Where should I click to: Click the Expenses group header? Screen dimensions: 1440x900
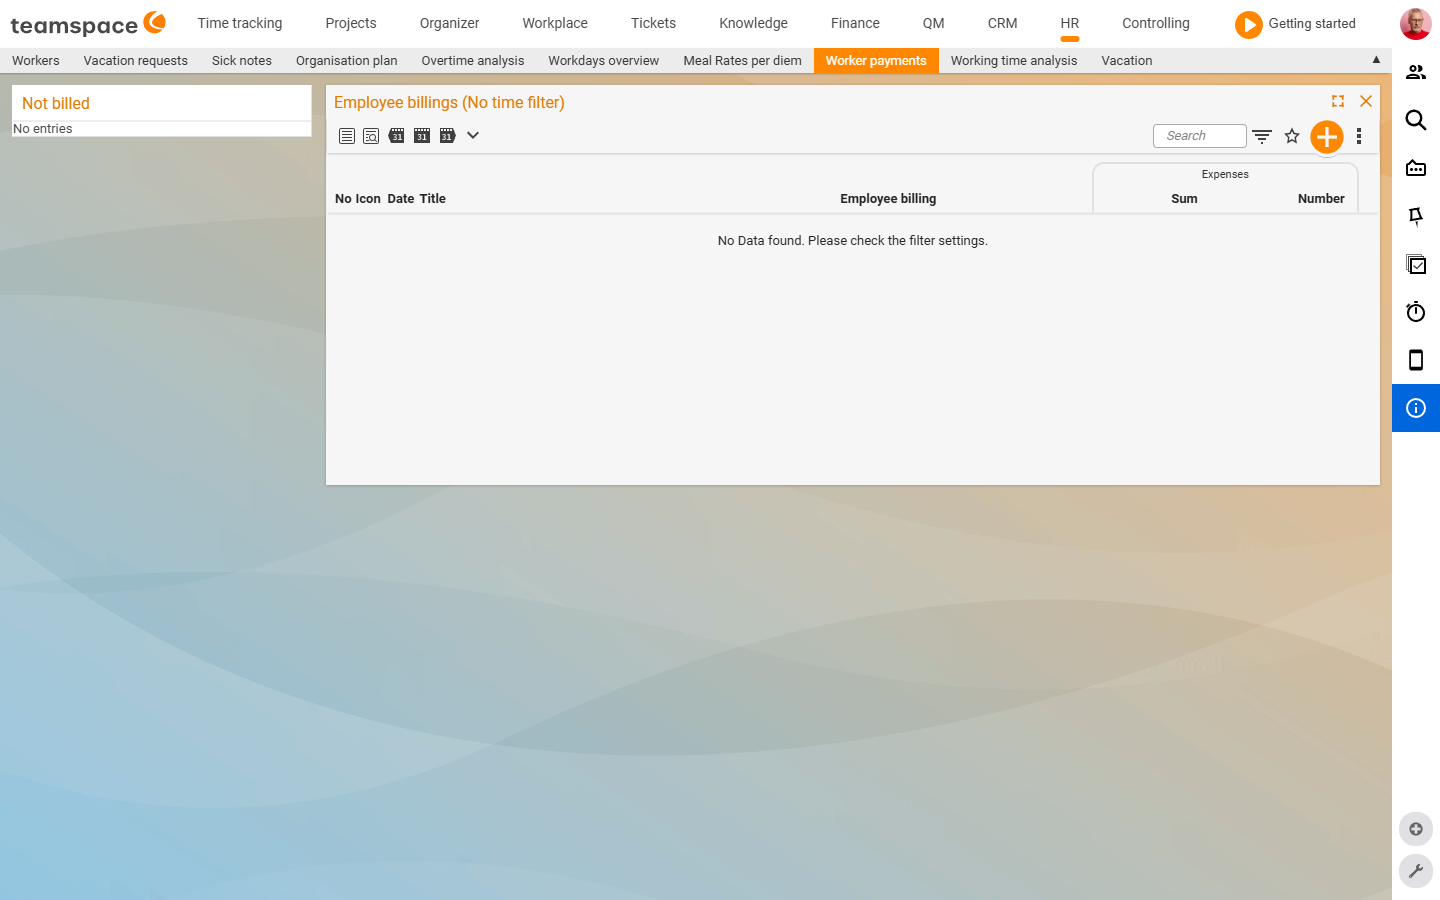tap(1225, 174)
